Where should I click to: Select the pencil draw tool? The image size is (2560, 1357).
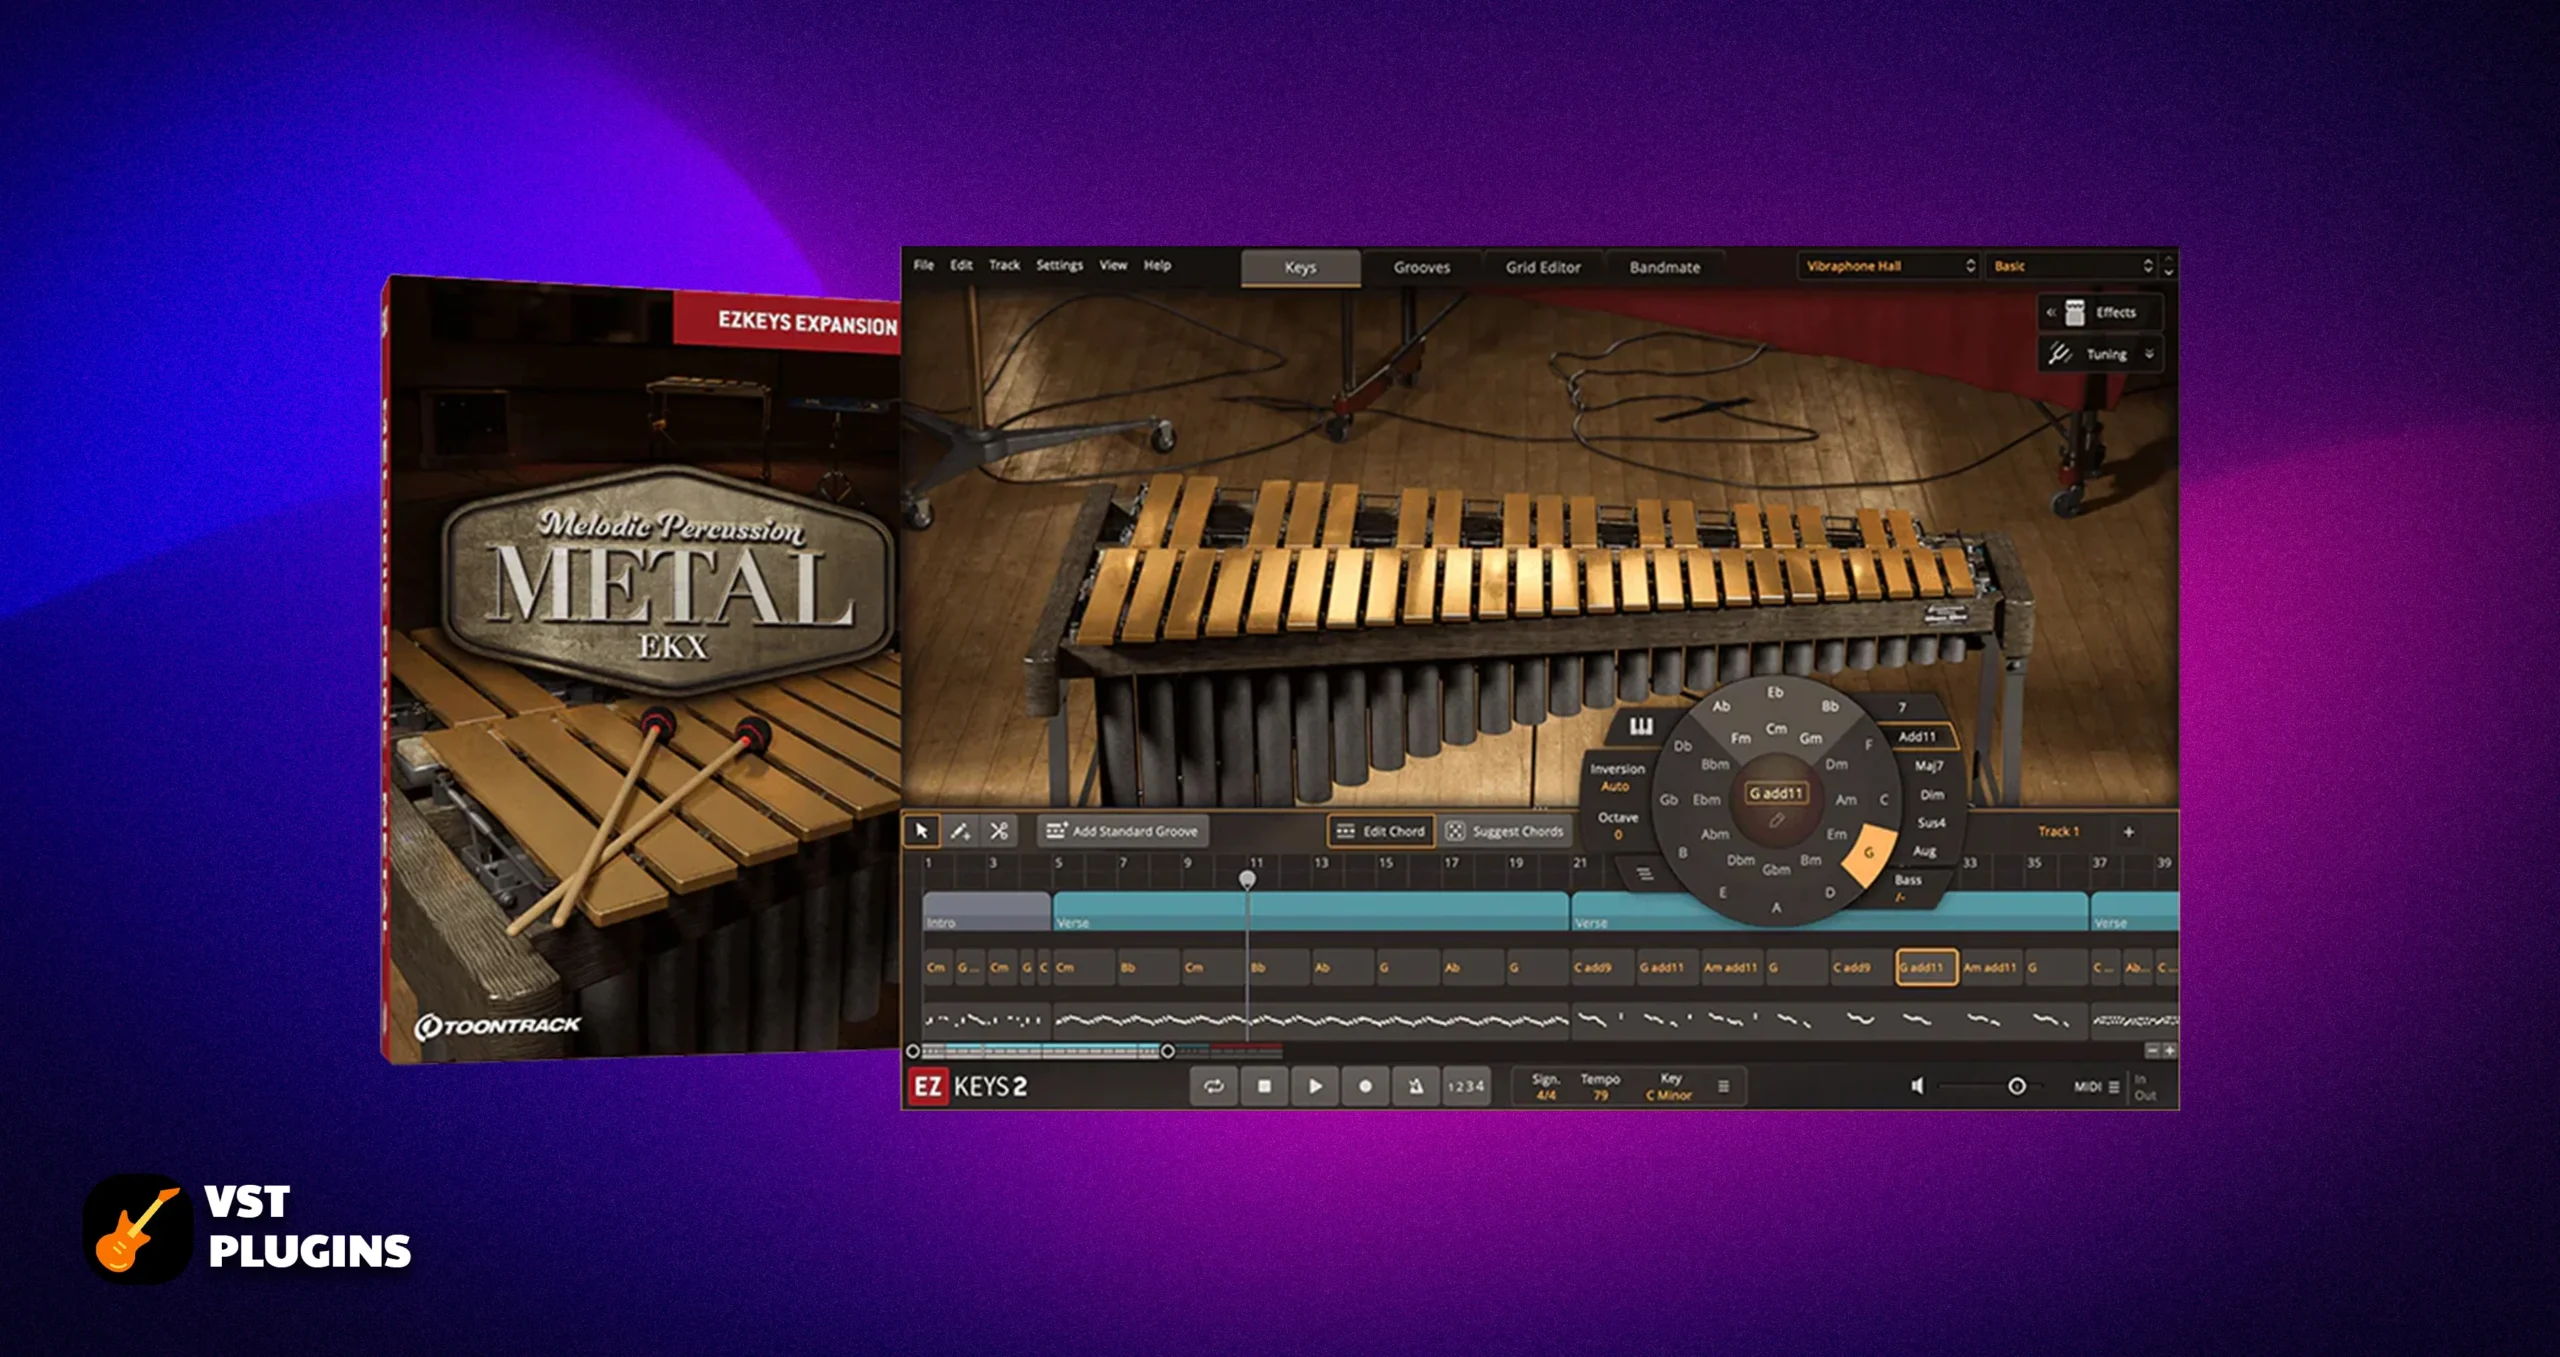click(960, 831)
